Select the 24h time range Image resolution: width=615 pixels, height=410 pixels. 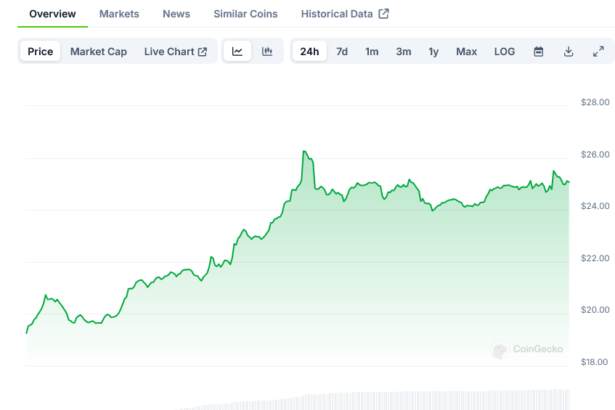pos(310,51)
